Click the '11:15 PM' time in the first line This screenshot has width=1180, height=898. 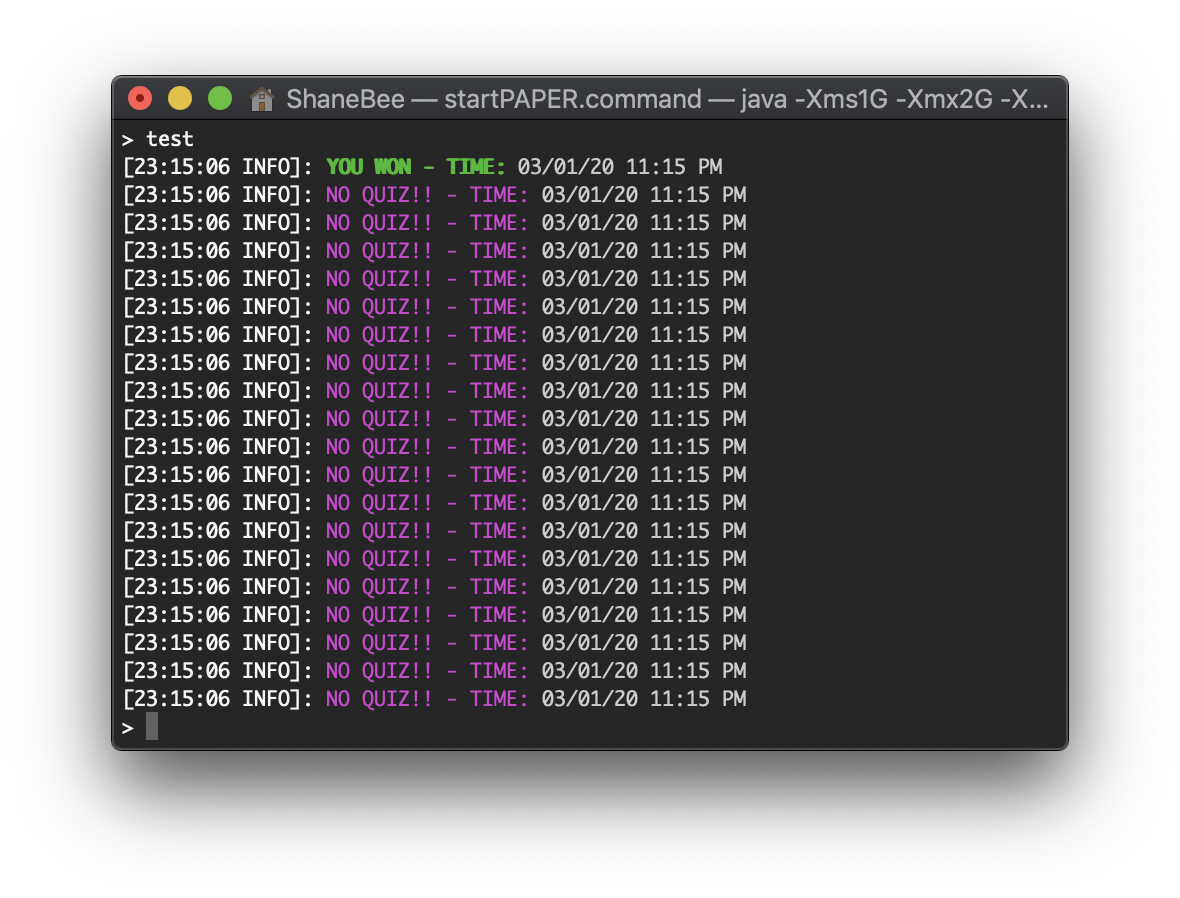676,166
